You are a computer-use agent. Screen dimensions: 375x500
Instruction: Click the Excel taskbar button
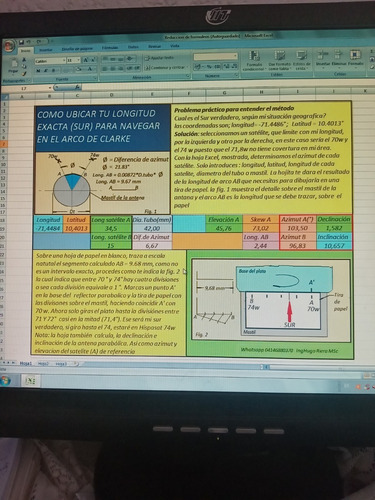click(x=30, y=380)
